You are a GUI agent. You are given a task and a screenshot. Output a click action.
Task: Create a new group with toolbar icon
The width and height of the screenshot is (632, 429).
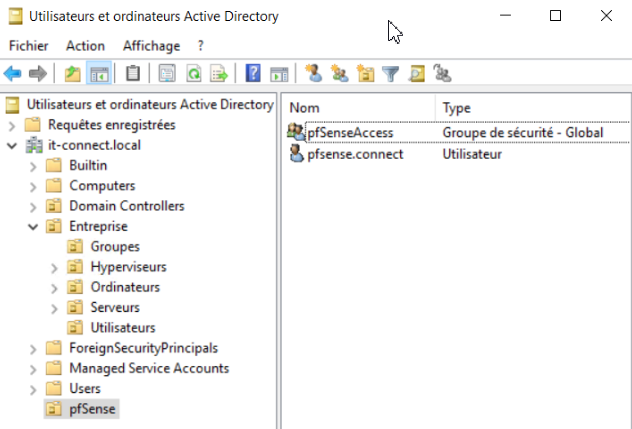click(339, 73)
